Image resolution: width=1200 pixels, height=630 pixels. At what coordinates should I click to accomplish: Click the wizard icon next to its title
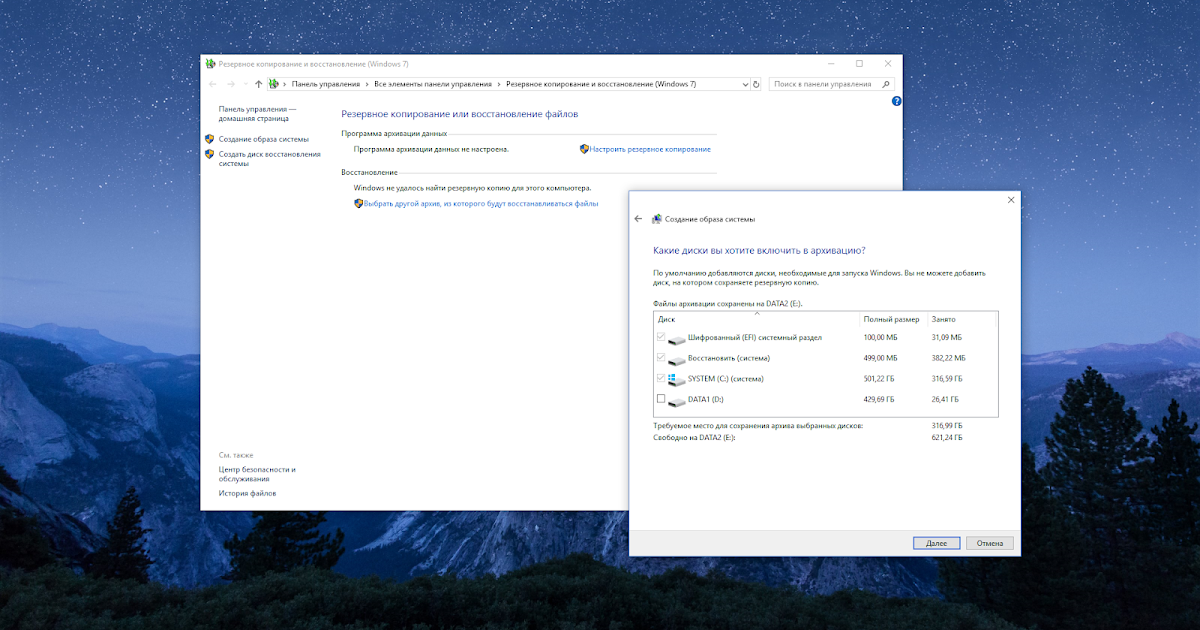tap(657, 218)
